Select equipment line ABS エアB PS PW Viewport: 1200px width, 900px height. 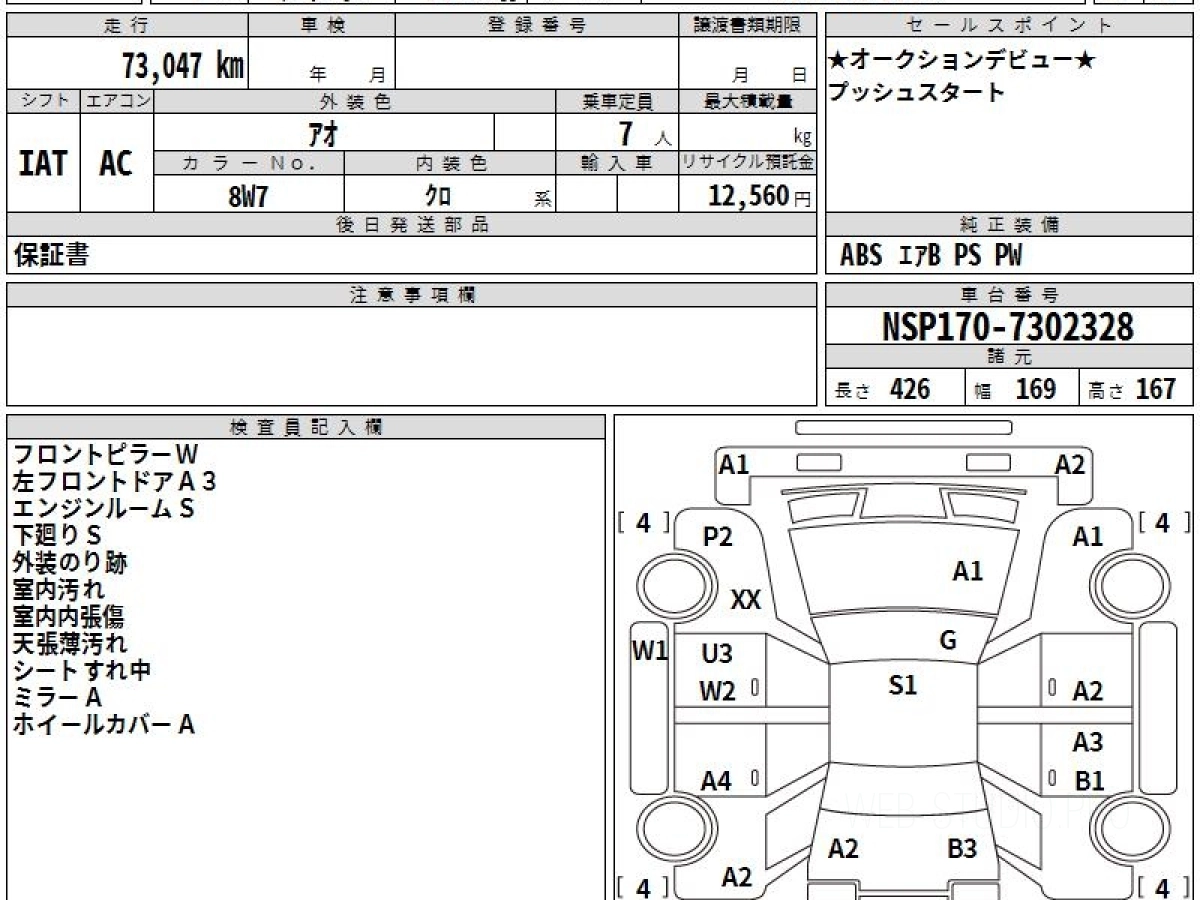coord(931,256)
